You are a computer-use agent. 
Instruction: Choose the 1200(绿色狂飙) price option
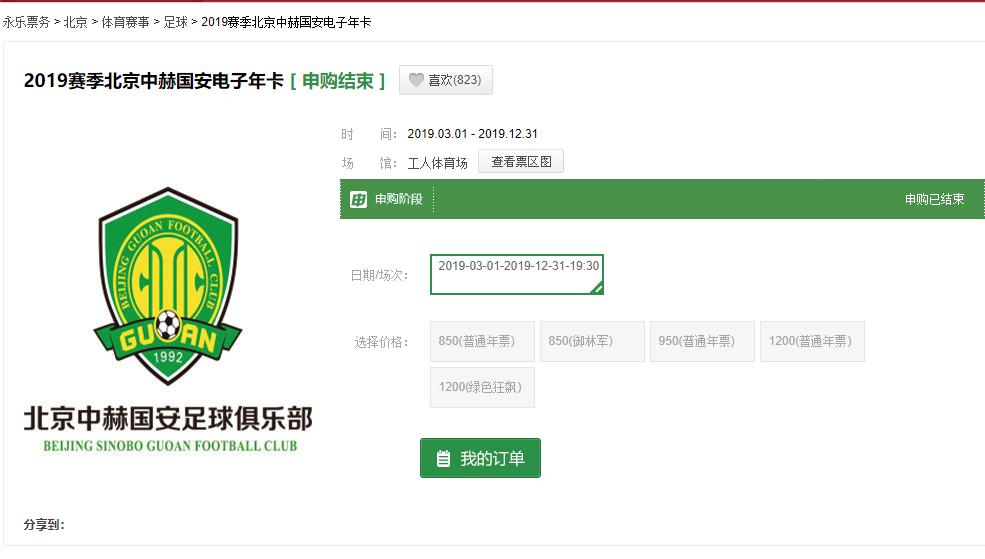482,388
